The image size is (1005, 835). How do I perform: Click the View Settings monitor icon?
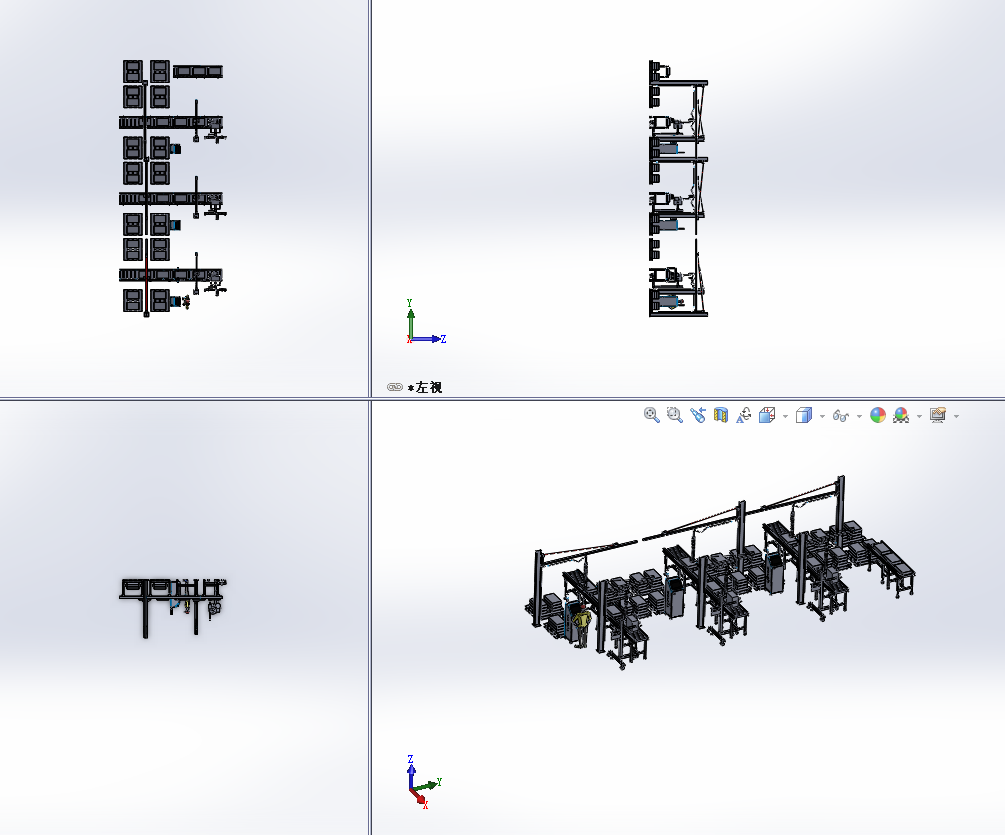click(938, 415)
